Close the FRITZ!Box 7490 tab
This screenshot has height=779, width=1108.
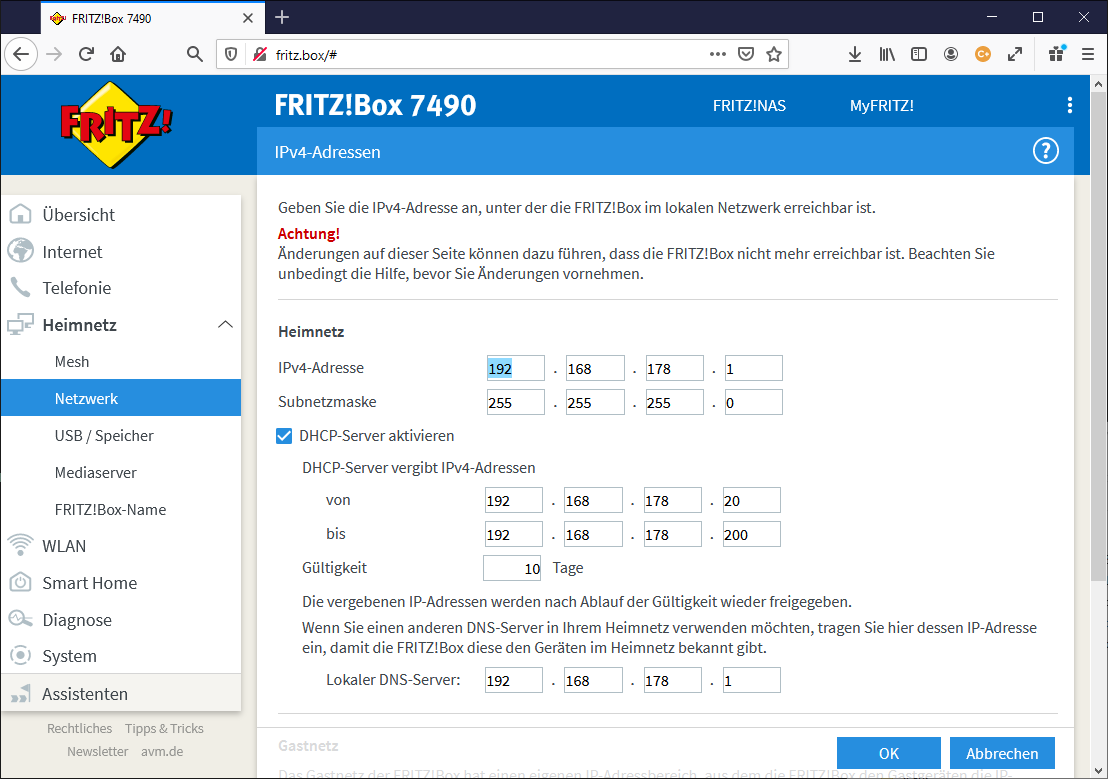(248, 18)
